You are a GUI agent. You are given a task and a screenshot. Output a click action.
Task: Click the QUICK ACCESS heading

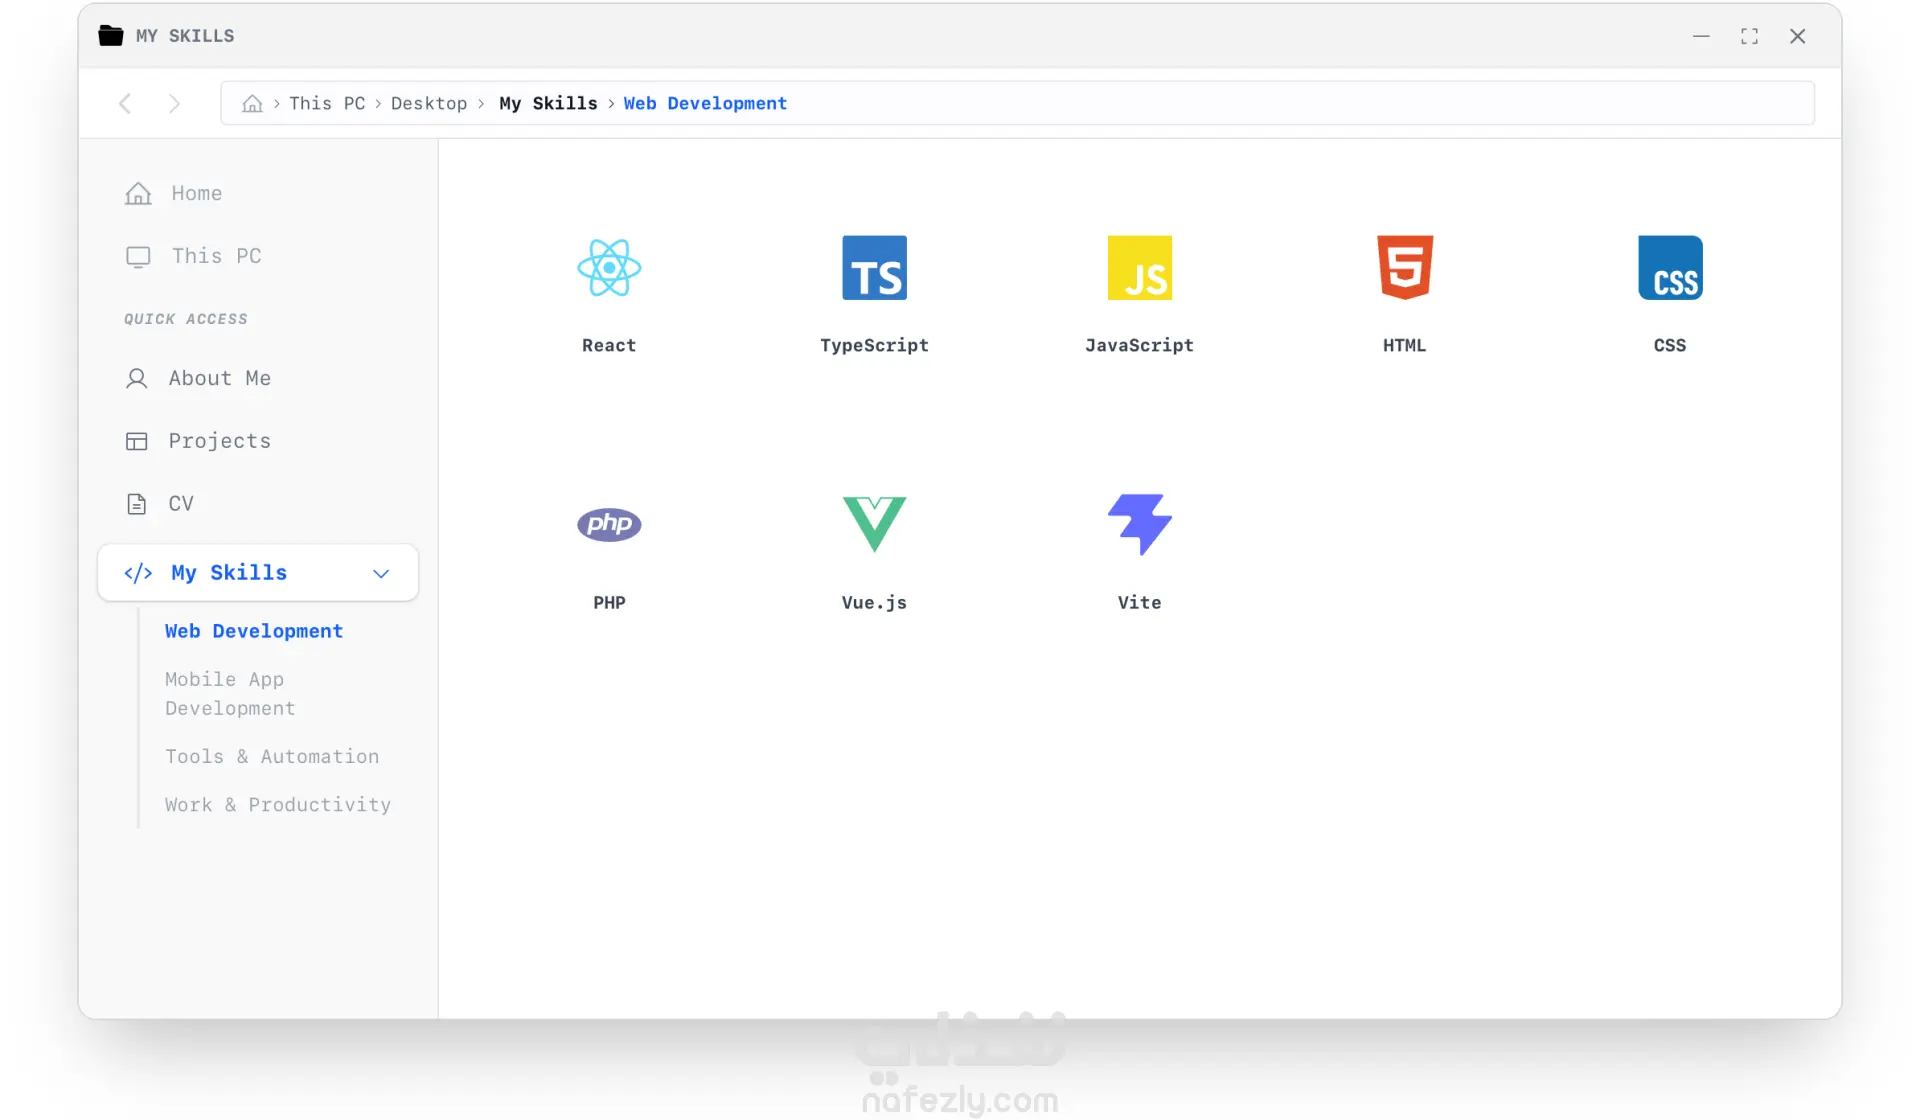[186, 319]
